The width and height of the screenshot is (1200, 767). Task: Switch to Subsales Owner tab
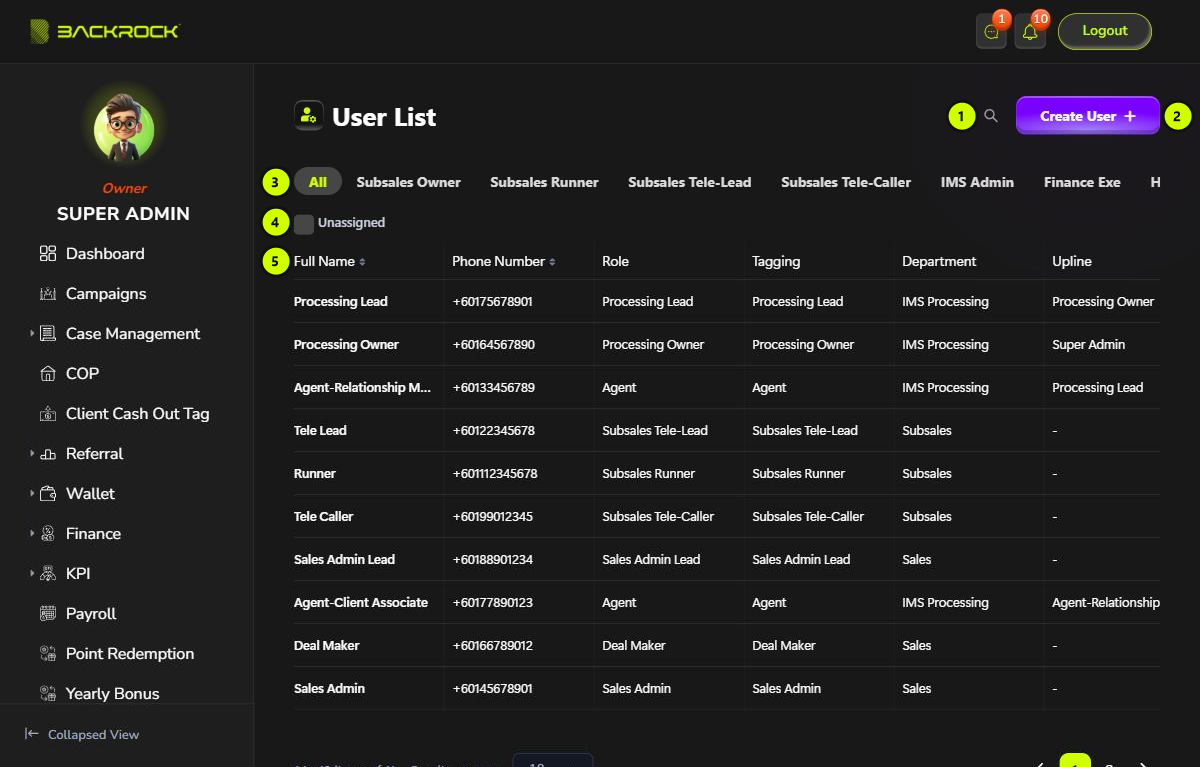point(409,182)
